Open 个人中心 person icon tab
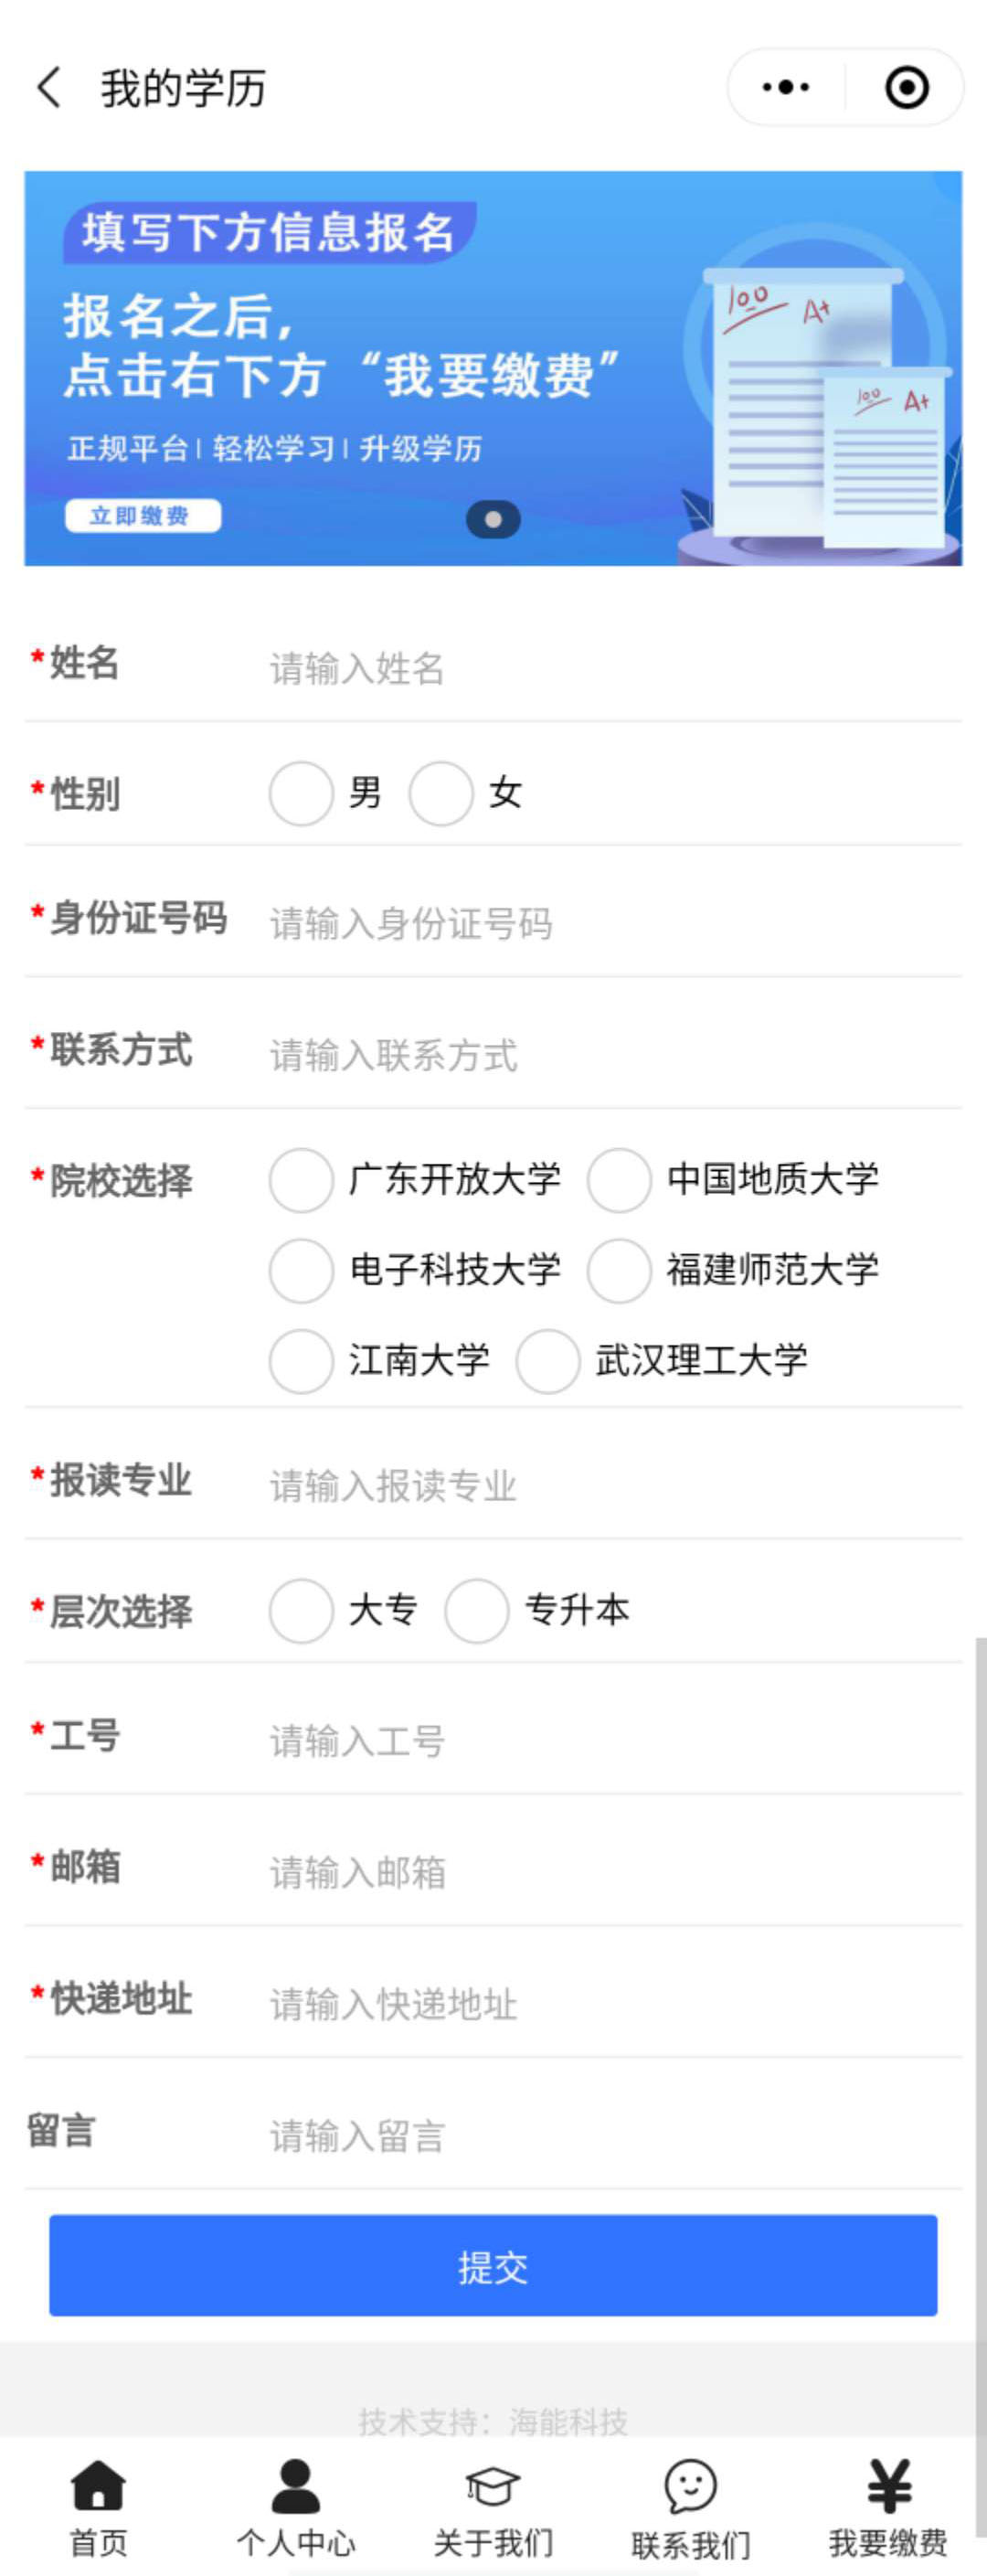The height and width of the screenshot is (2576, 987). tap(295, 2485)
